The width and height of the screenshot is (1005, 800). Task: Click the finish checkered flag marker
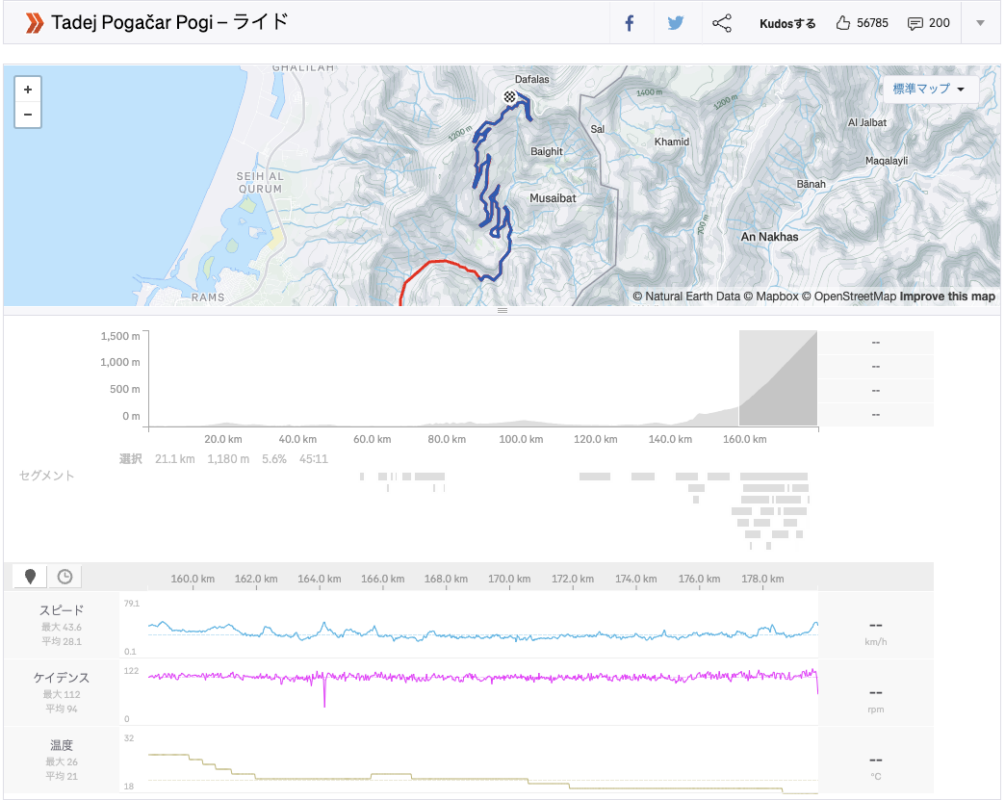[510, 97]
